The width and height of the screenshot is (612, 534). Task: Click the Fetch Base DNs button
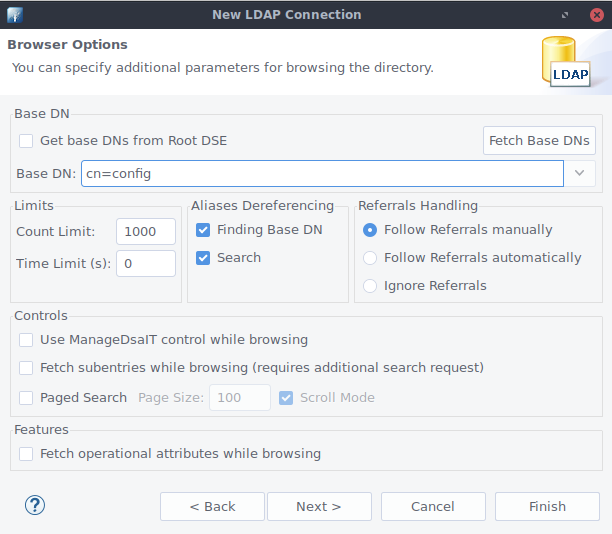(539, 141)
